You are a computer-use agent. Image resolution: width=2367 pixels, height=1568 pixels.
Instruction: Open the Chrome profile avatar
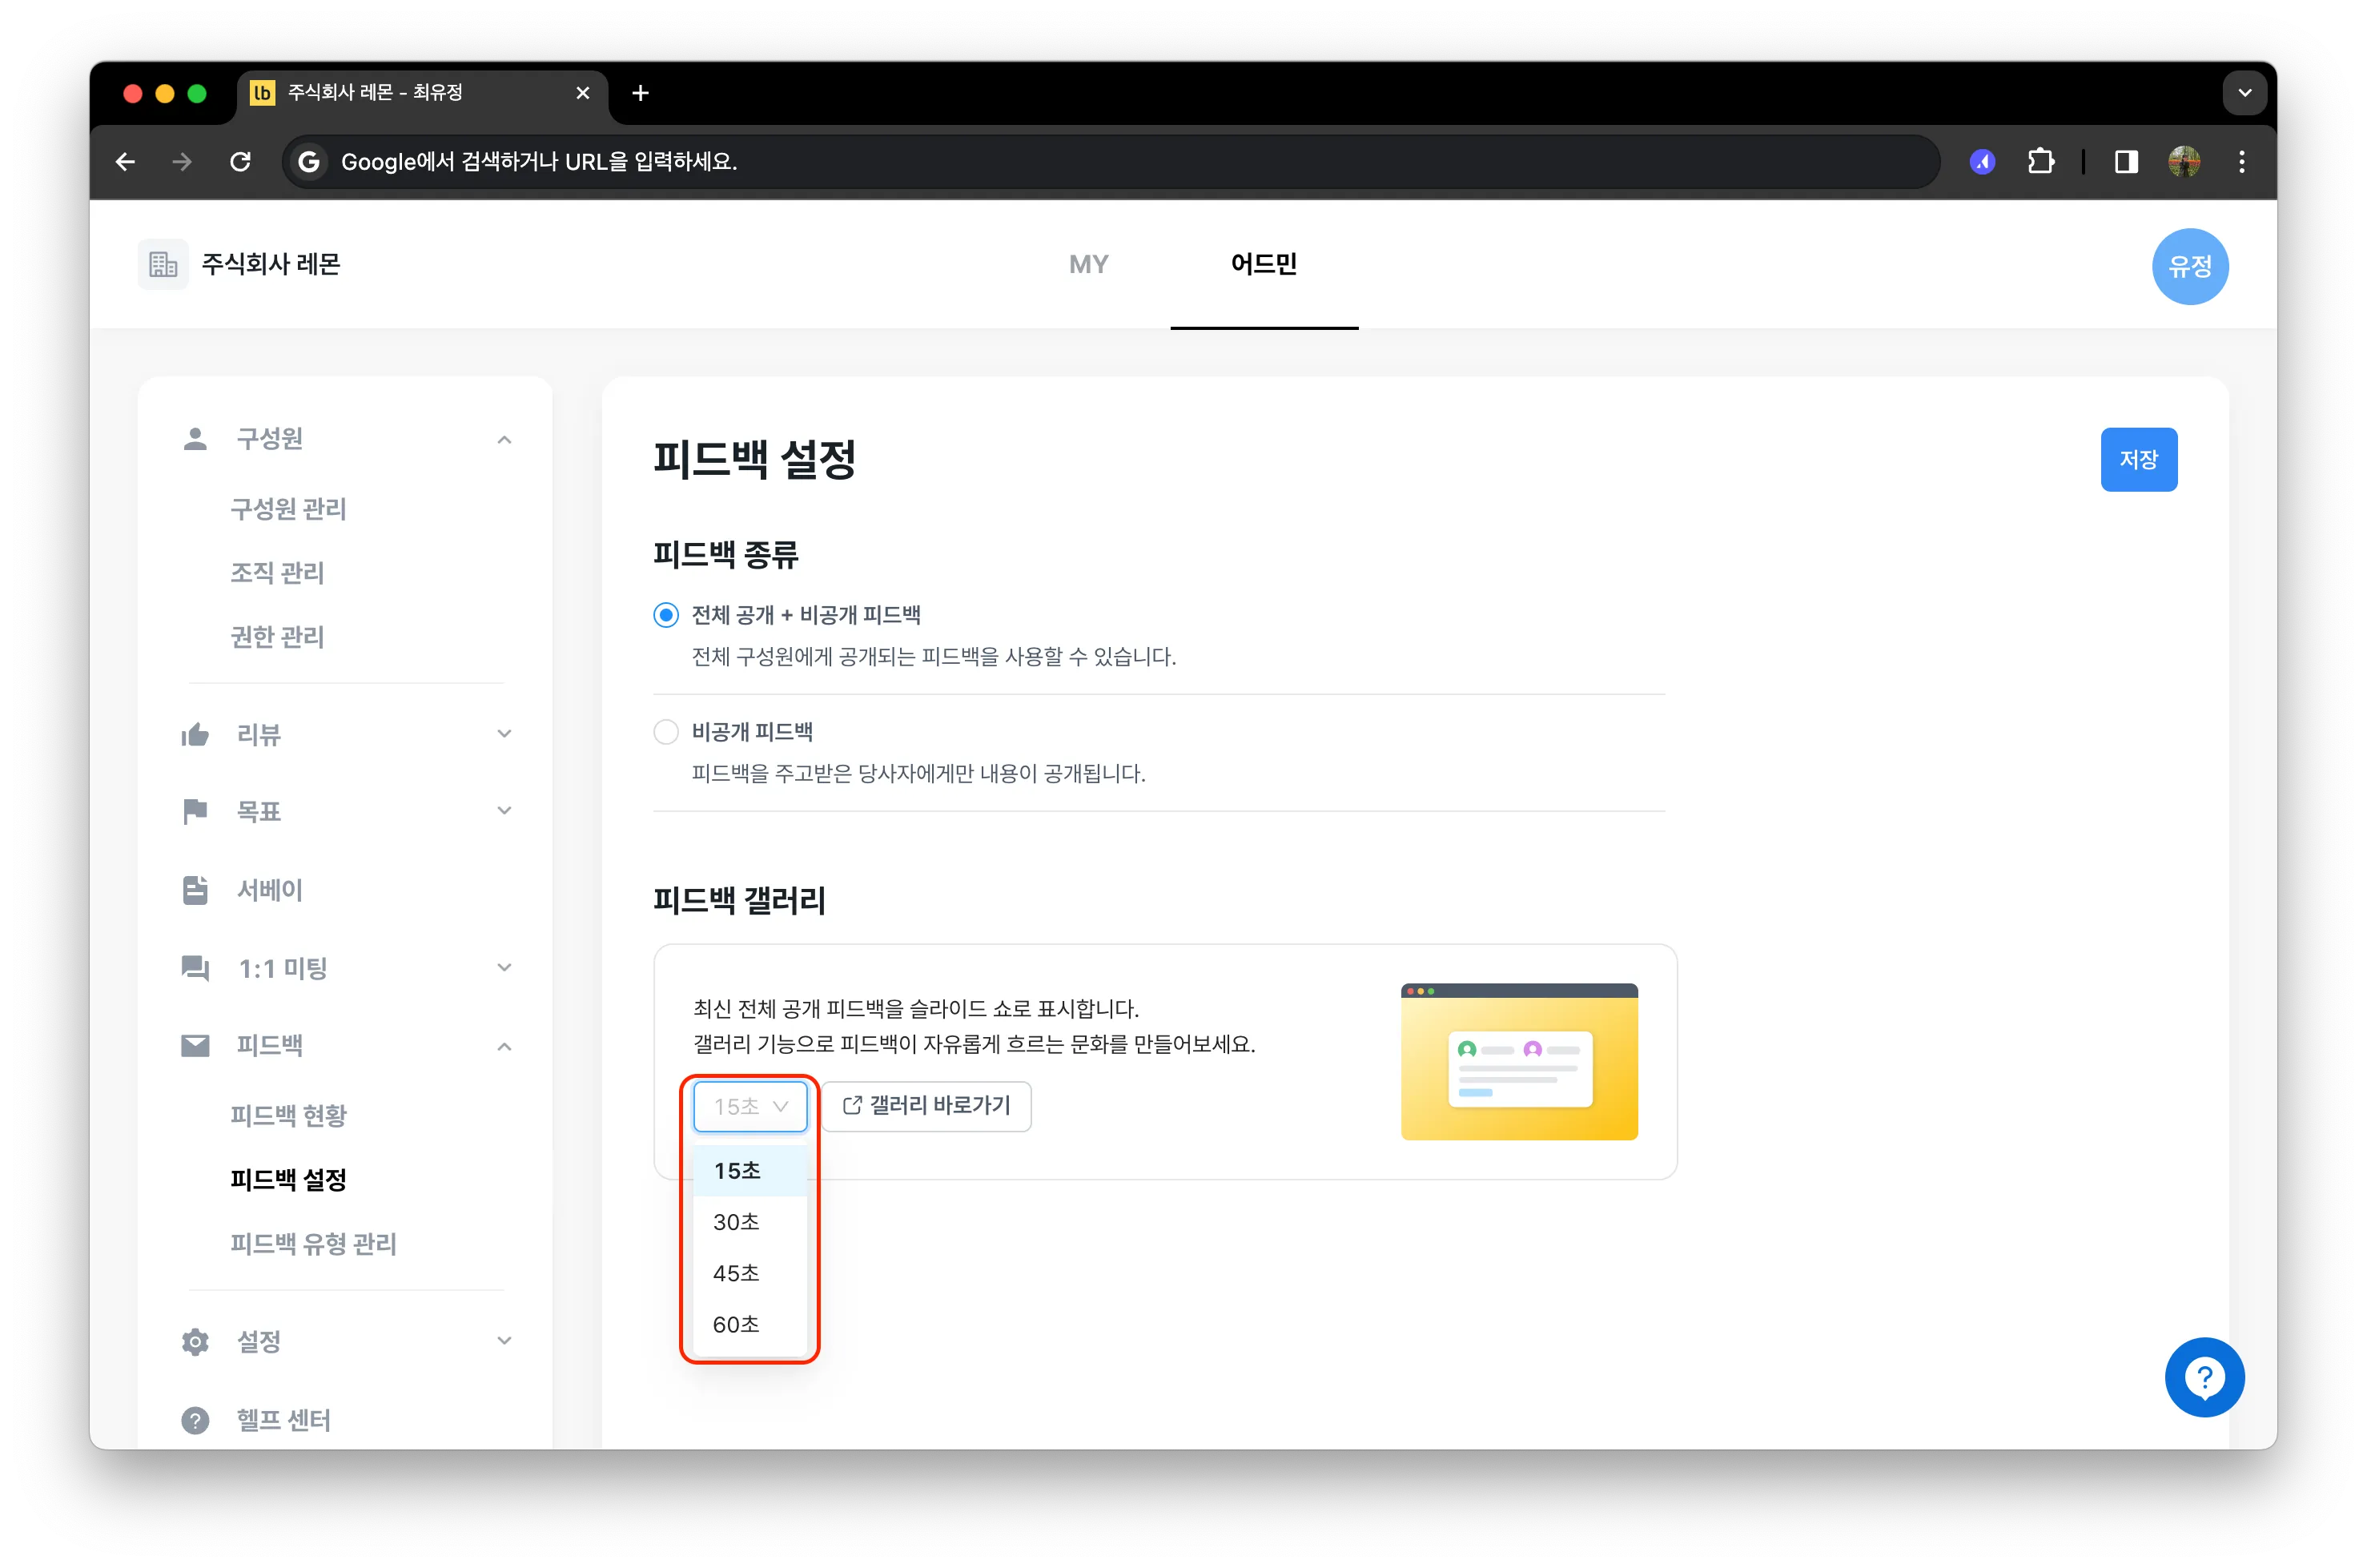(x=2184, y=161)
